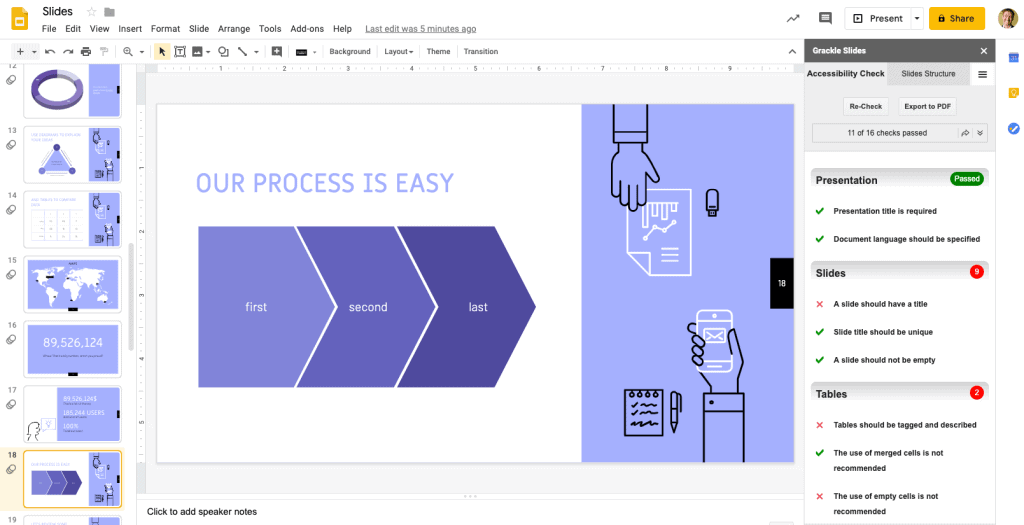The height and width of the screenshot is (525, 1024).
Task: Click the Theme toolbar button
Action: tap(438, 52)
